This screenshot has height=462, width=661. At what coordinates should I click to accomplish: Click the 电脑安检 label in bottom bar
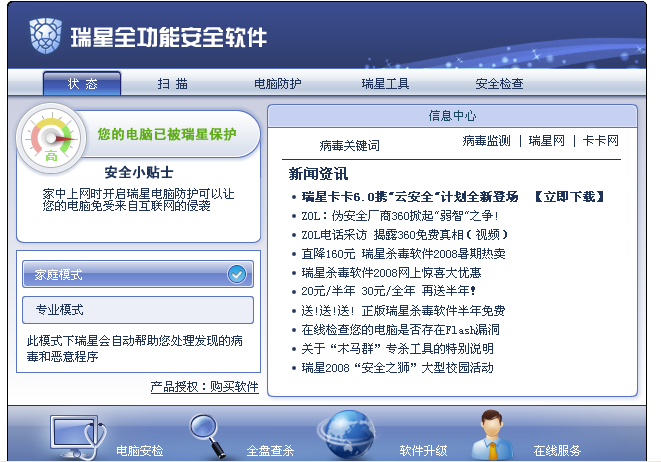coord(140,451)
